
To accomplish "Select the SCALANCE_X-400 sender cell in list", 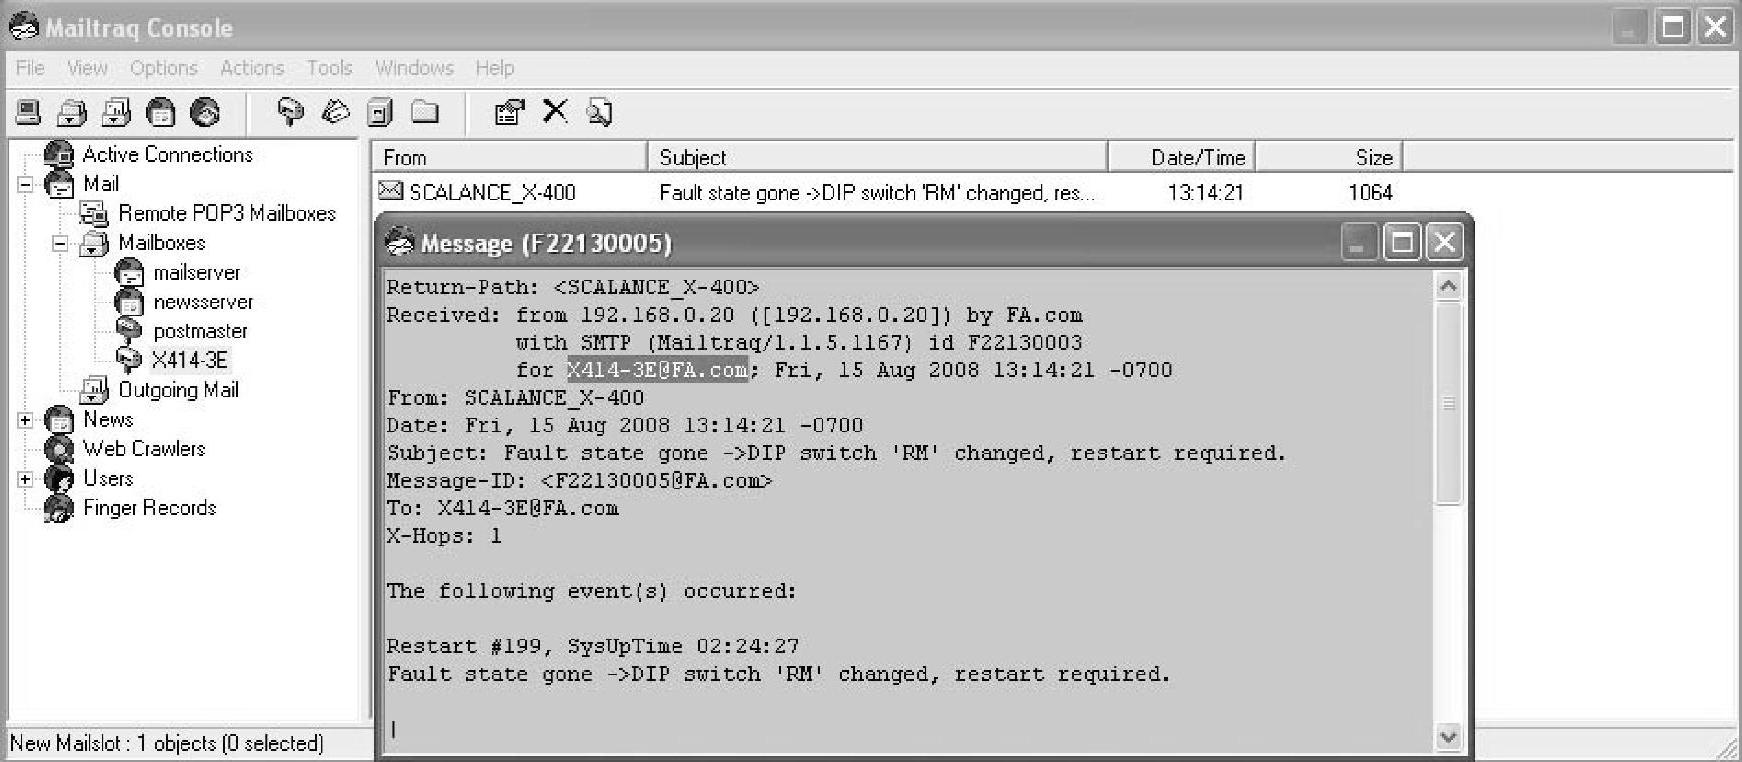I will pos(492,192).
